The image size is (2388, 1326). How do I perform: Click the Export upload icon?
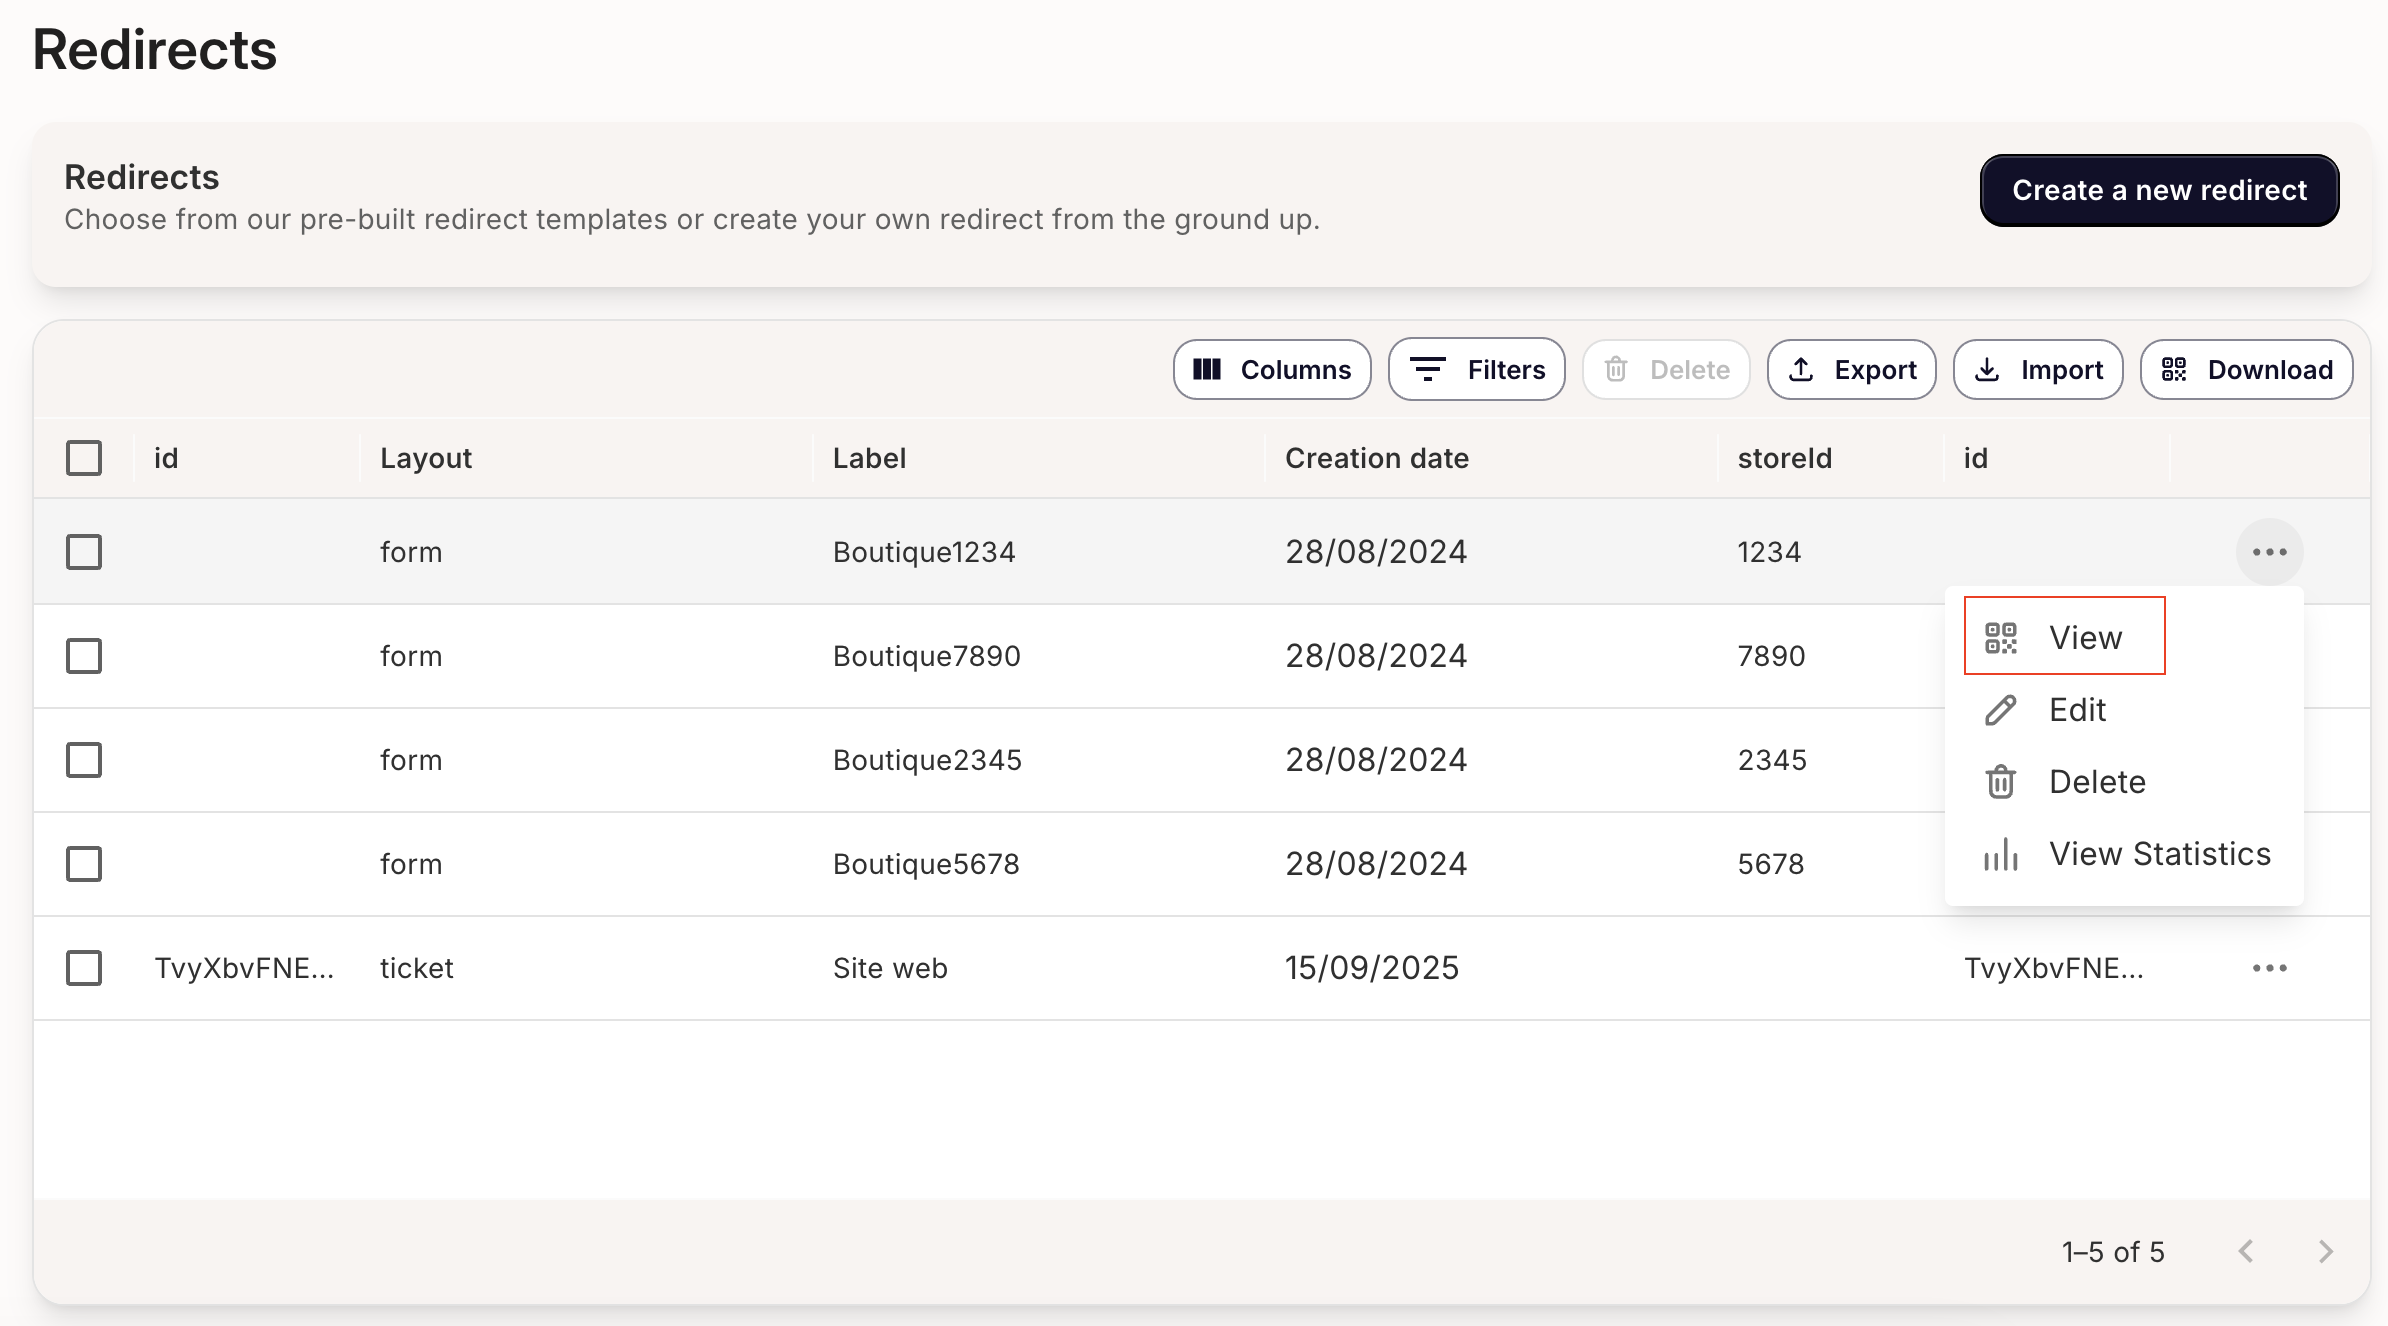[1801, 369]
